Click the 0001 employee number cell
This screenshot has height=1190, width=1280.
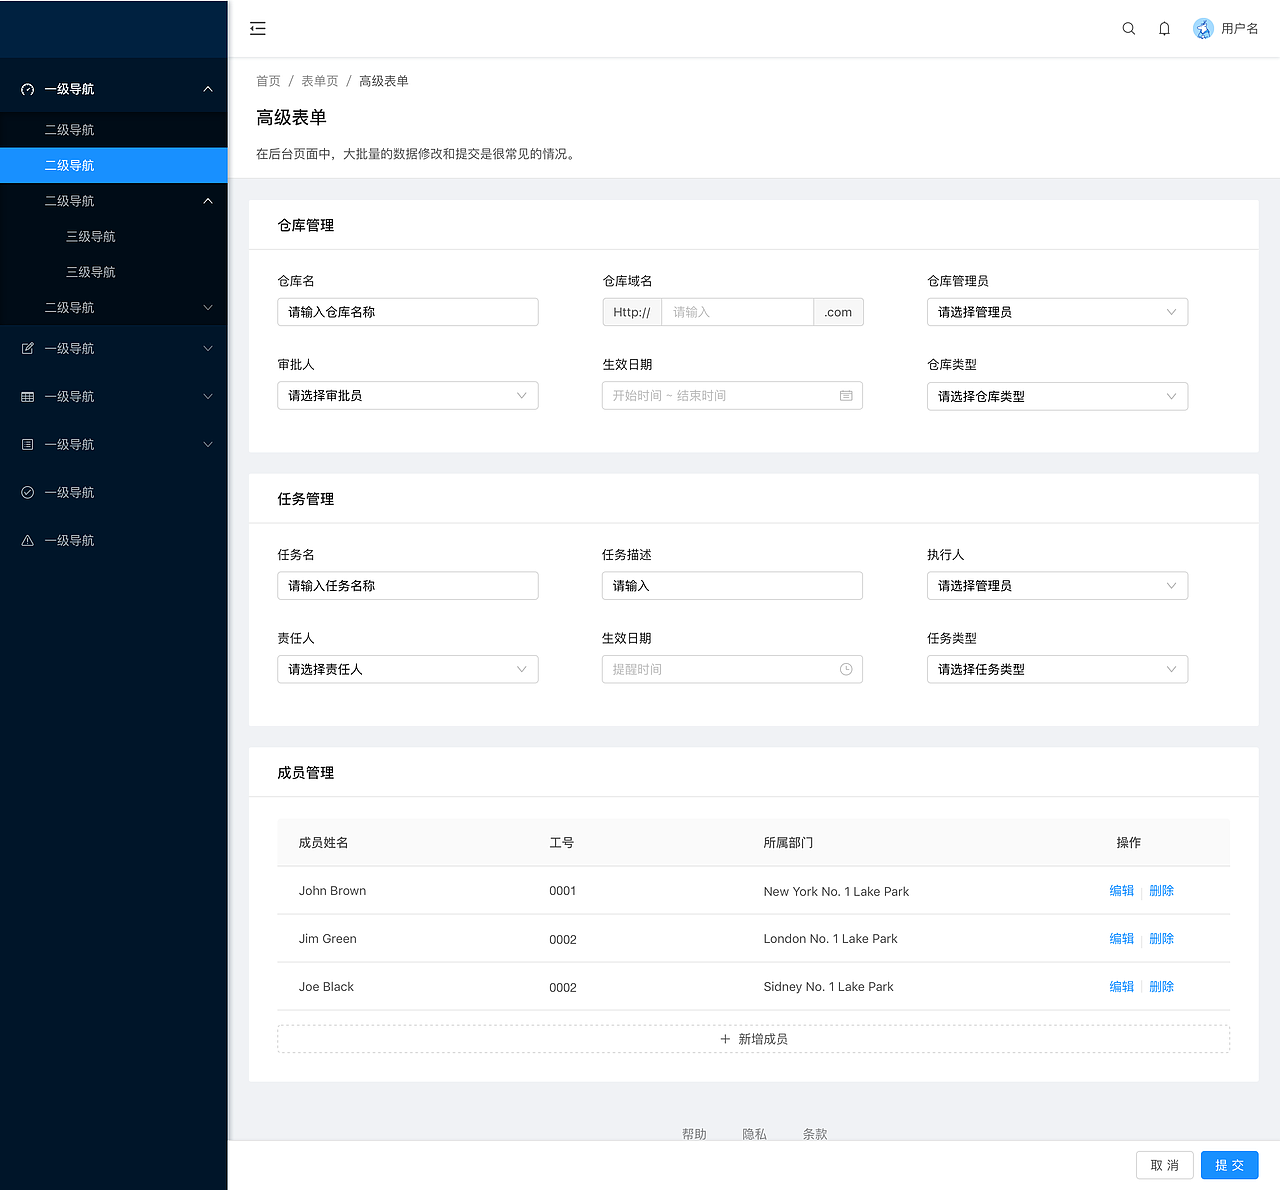click(x=563, y=891)
